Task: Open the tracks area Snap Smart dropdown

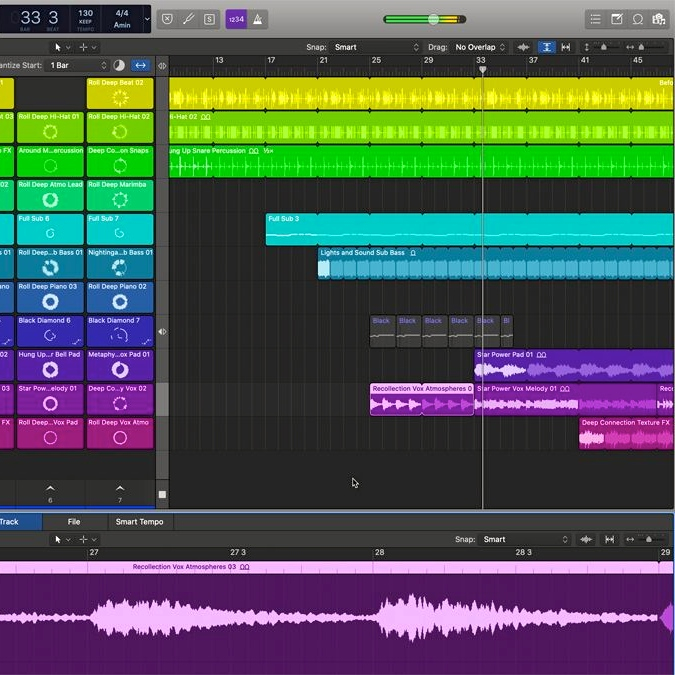Action: [375, 47]
